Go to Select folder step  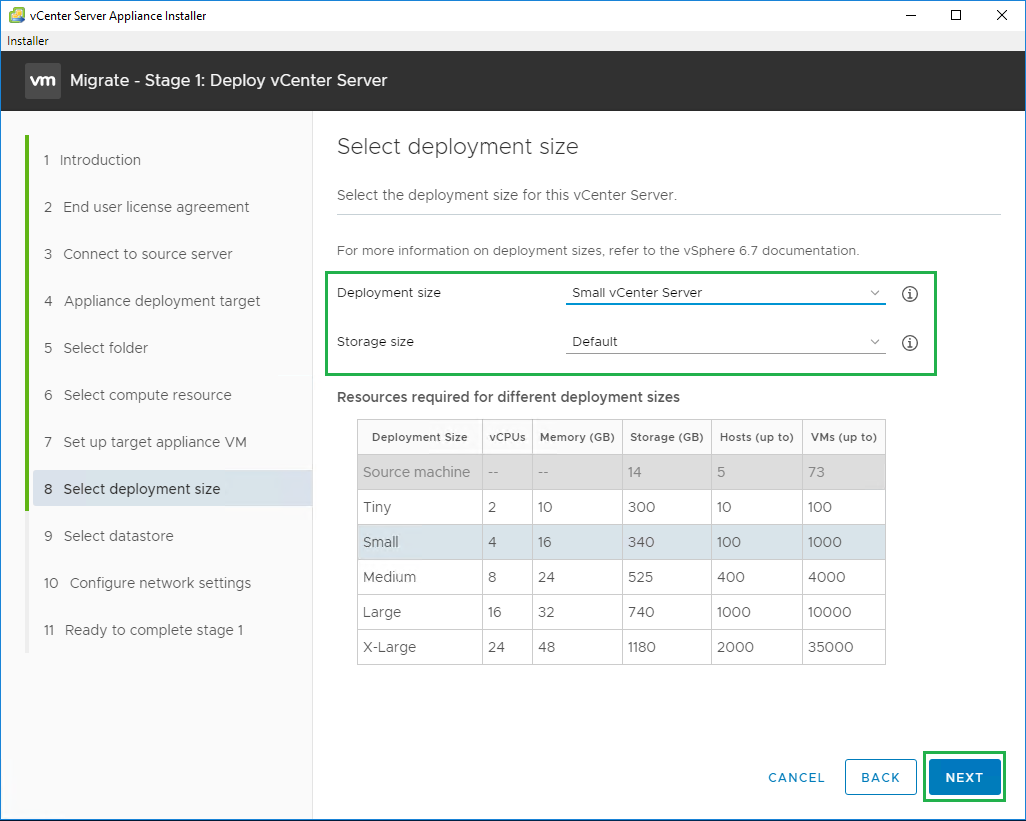pyautogui.click(x=105, y=348)
